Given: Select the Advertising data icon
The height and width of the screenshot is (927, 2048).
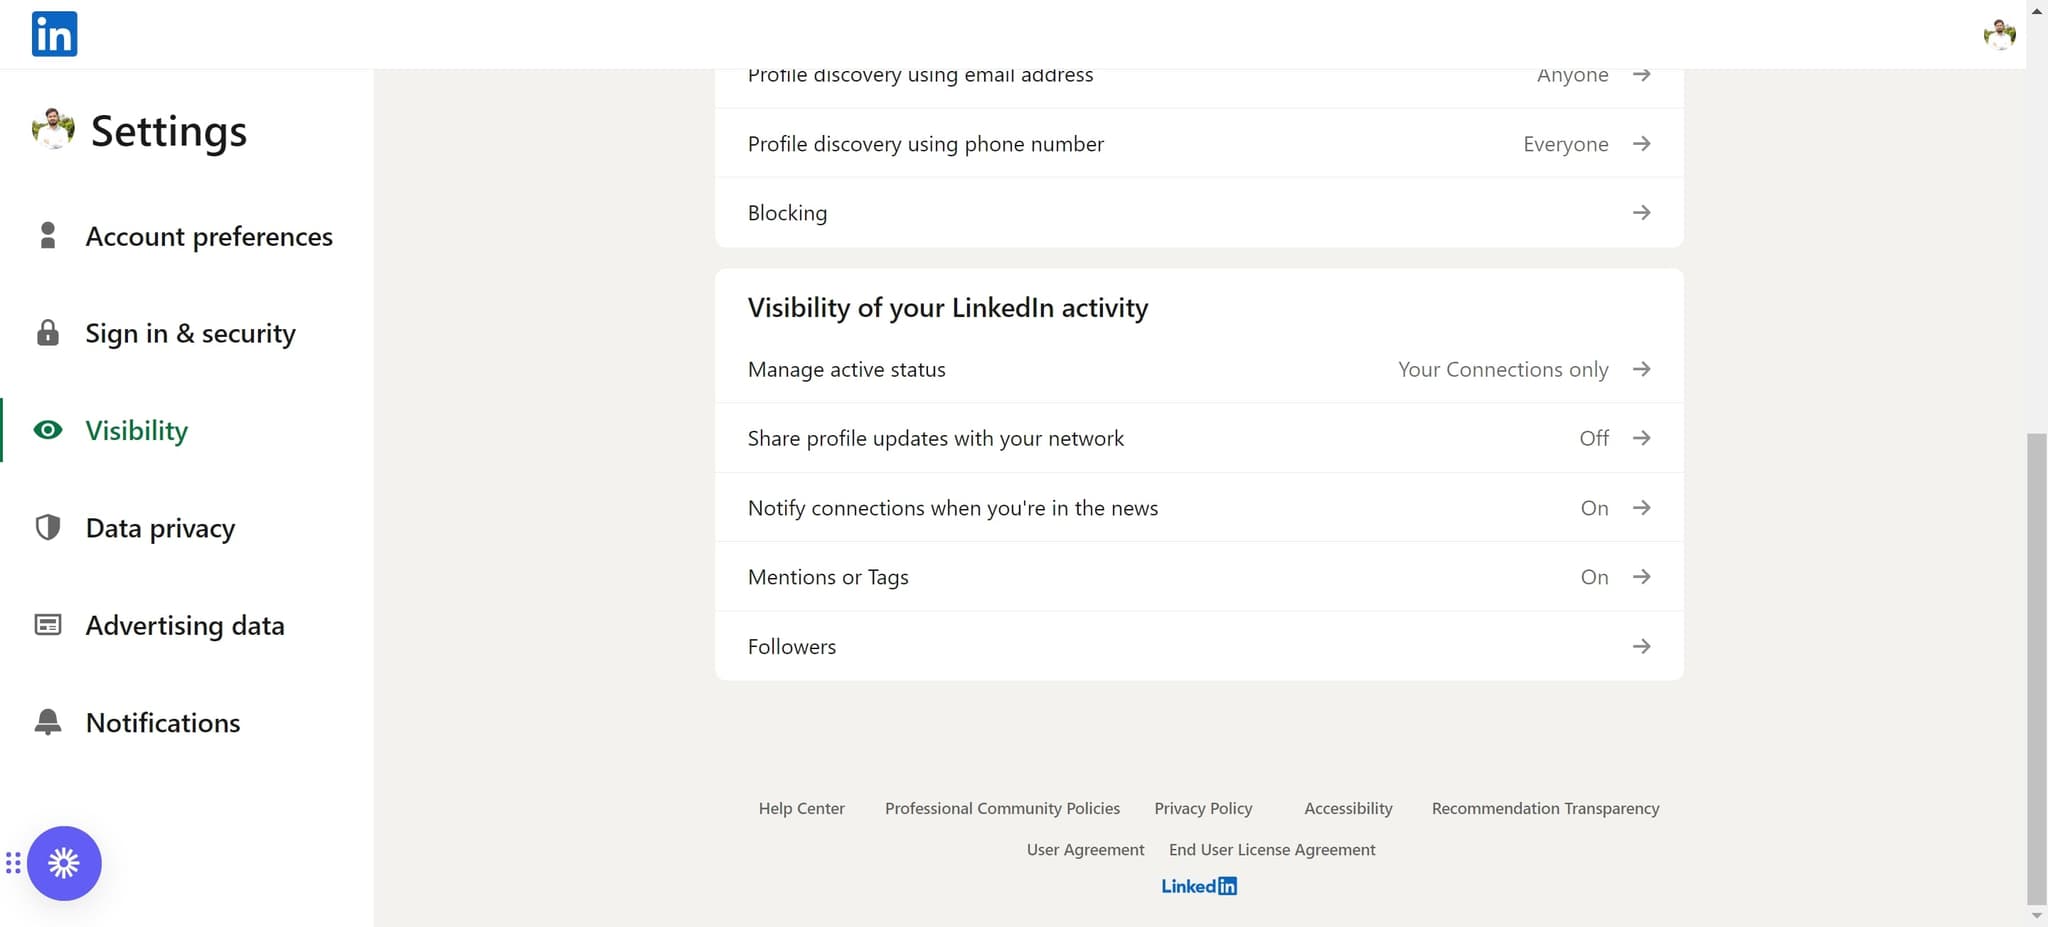Looking at the screenshot, I should (47, 624).
